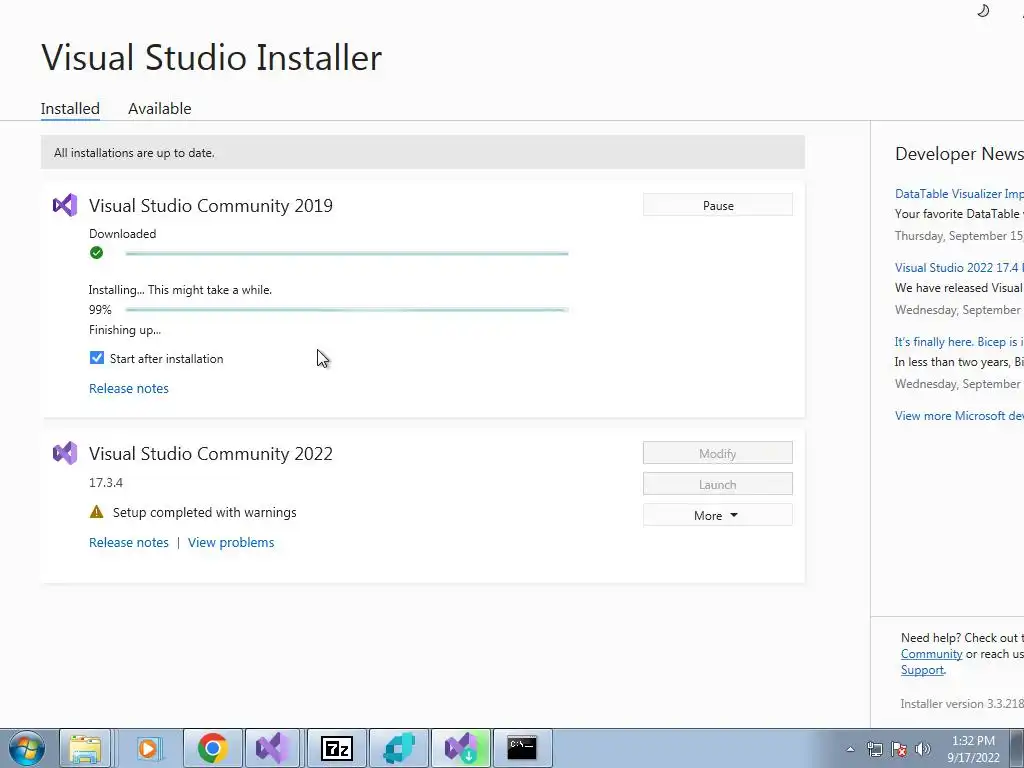Click the 99% percentage label
Image resolution: width=1024 pixels, height=768 pixels.
100,310
